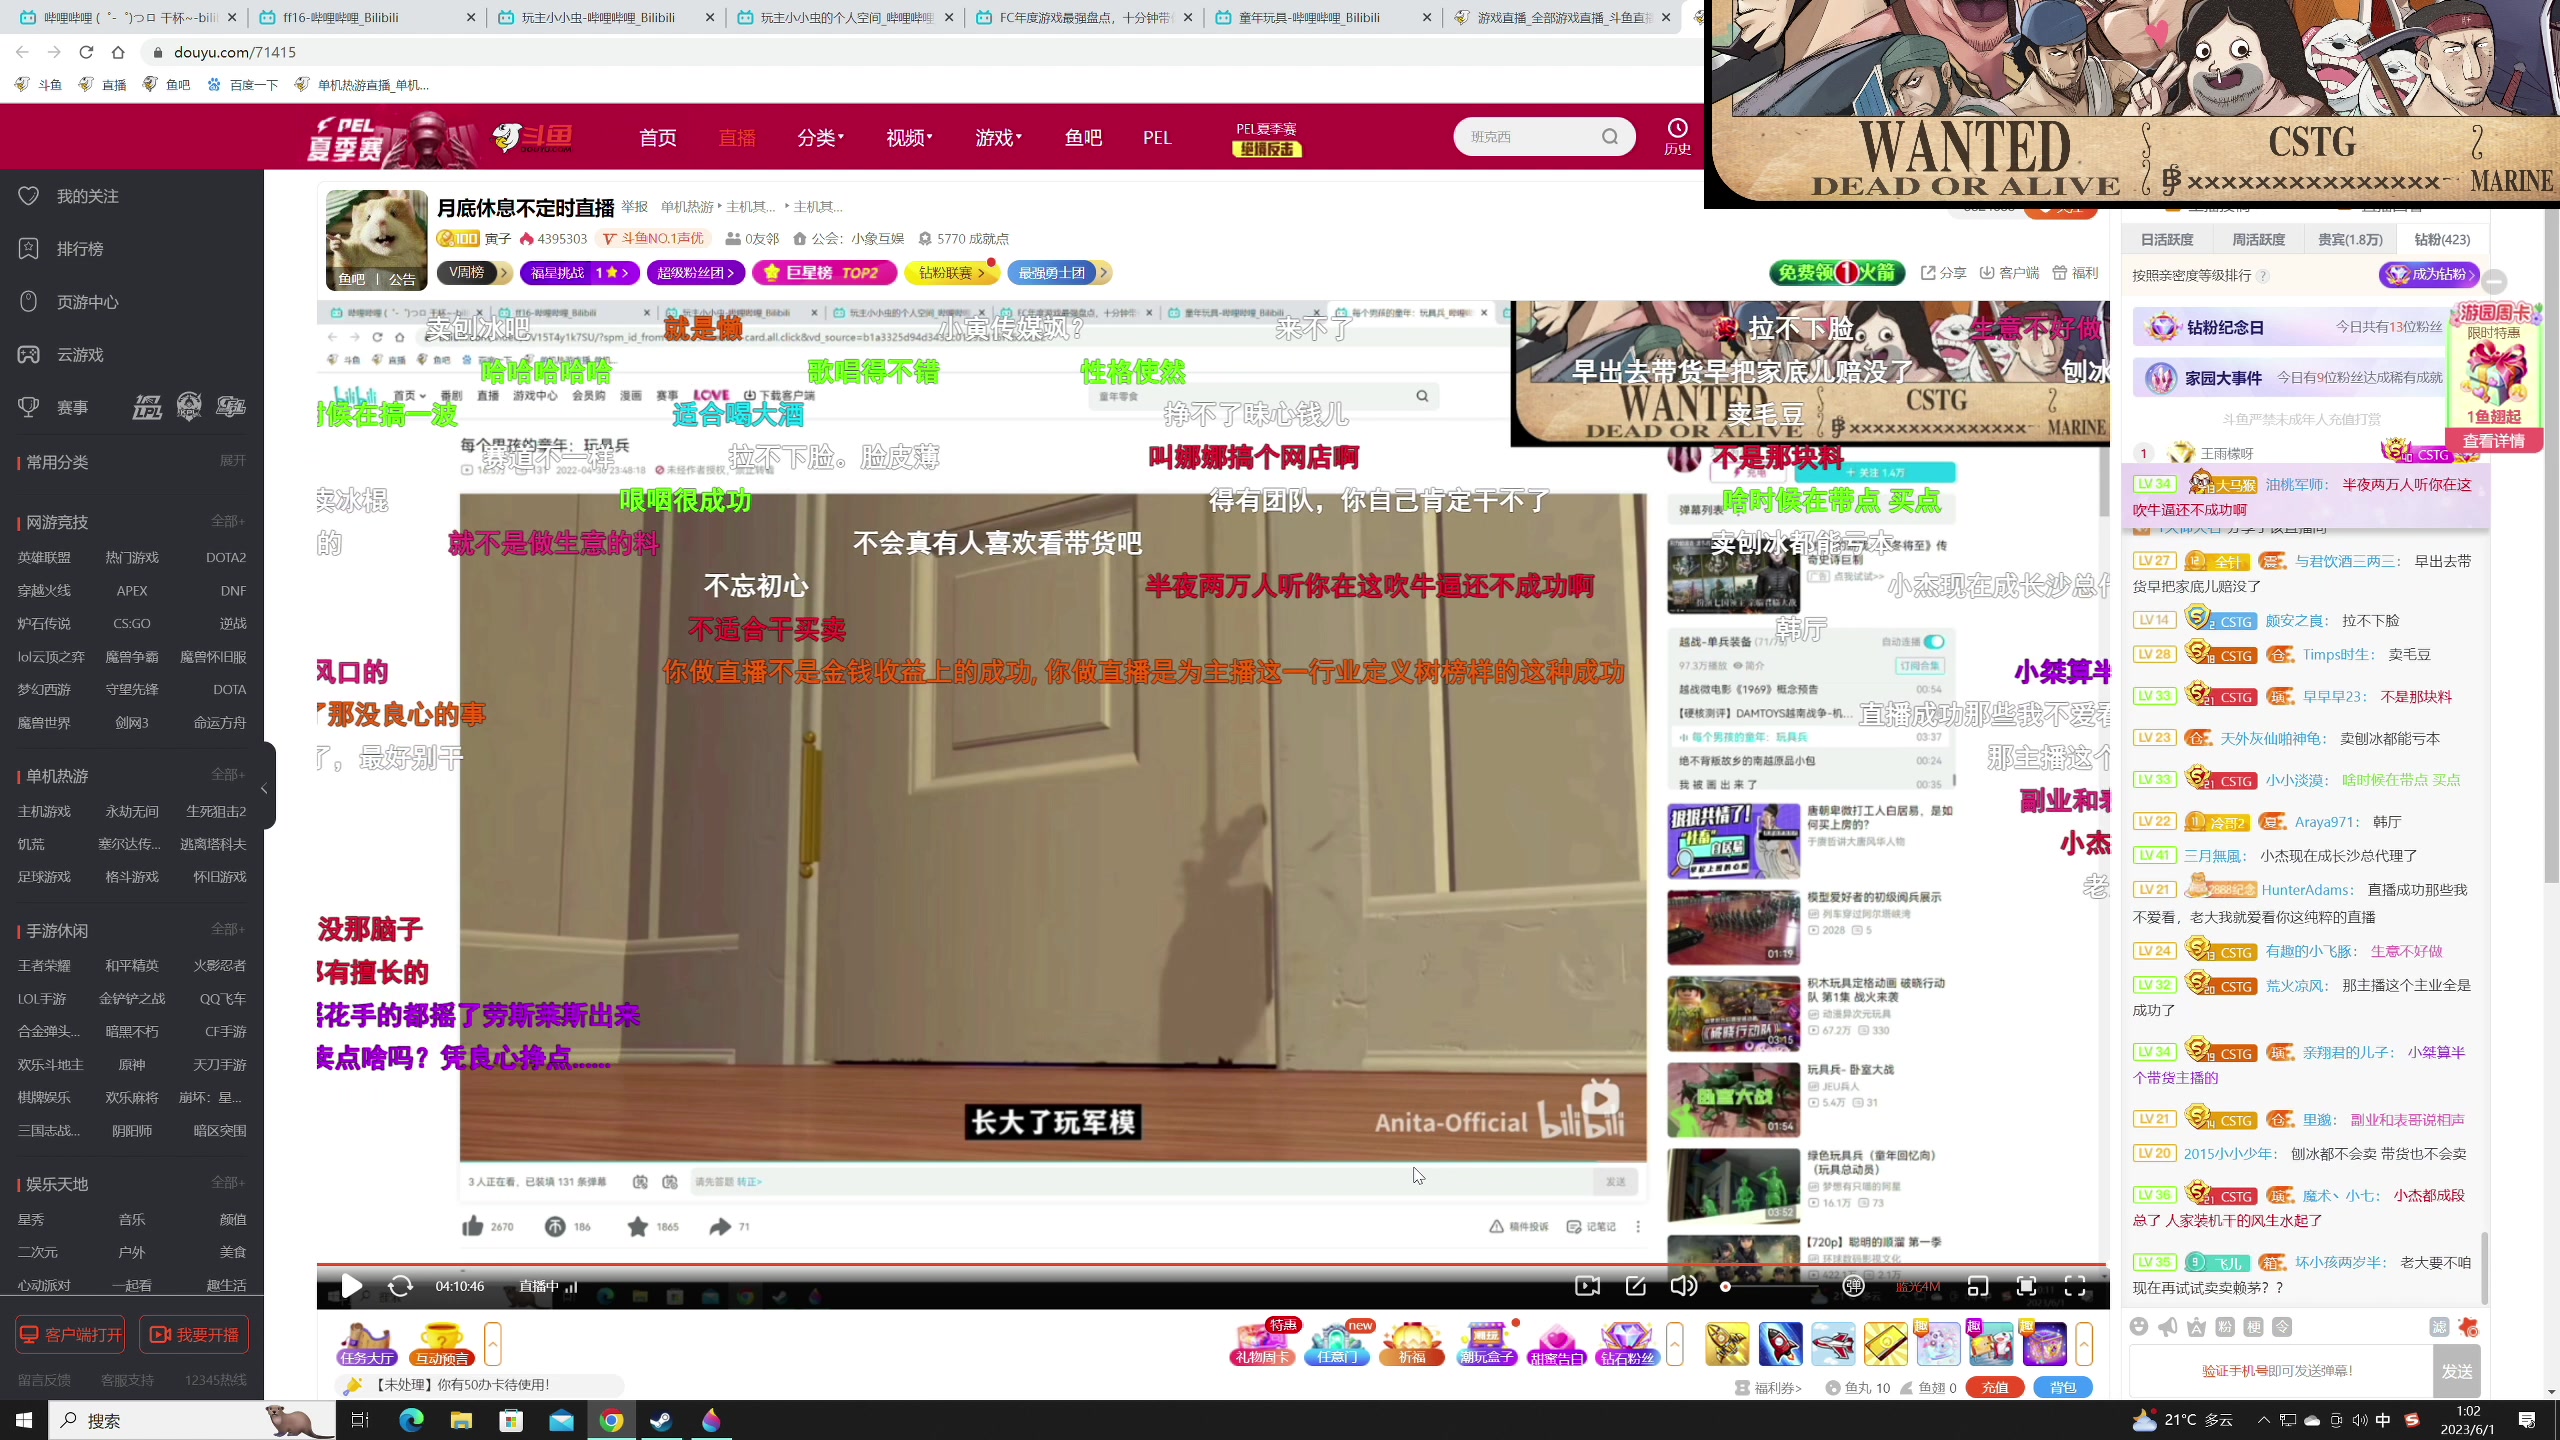Open the mini-player (picture-in-picture) icon
This screenshot has height=1440, width=2560.
[1977, 1286]
